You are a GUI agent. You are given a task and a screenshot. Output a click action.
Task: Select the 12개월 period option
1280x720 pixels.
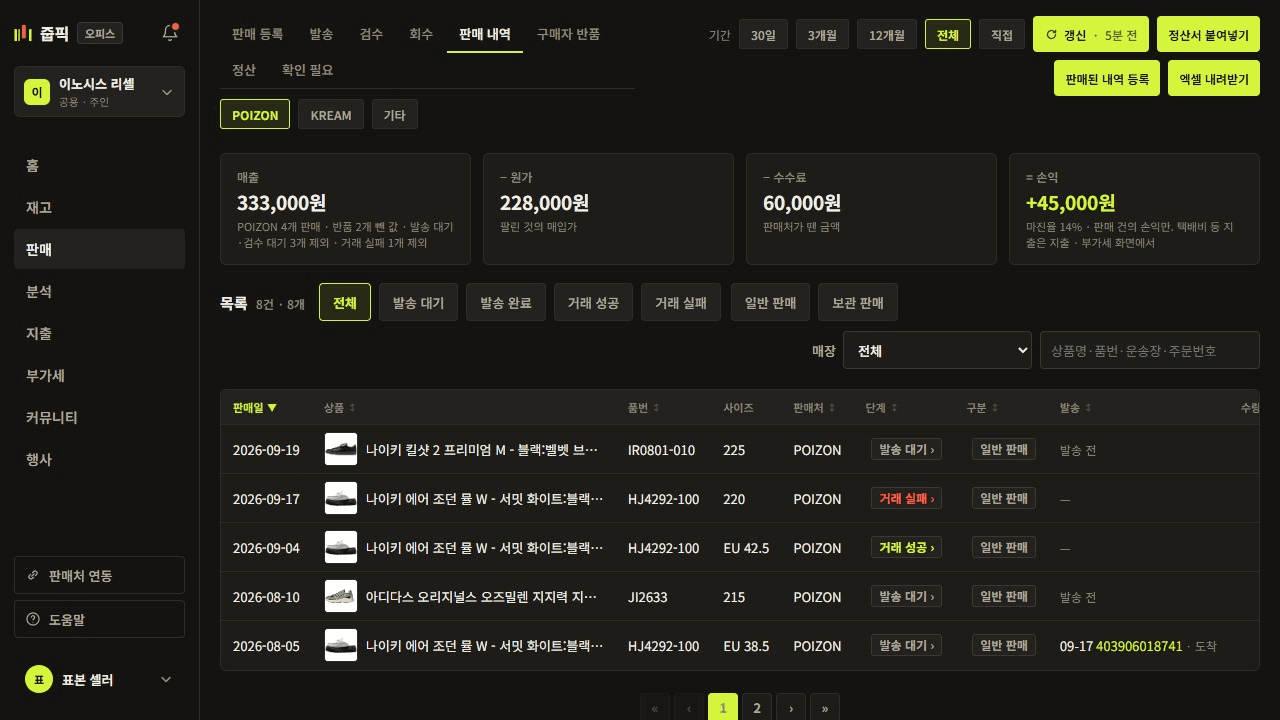(887, 34)
